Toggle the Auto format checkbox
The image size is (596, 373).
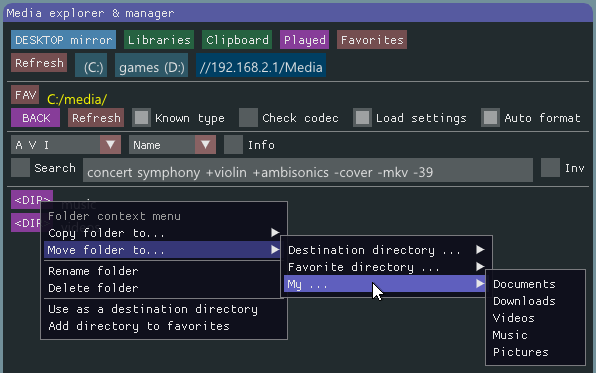[490, 118]
